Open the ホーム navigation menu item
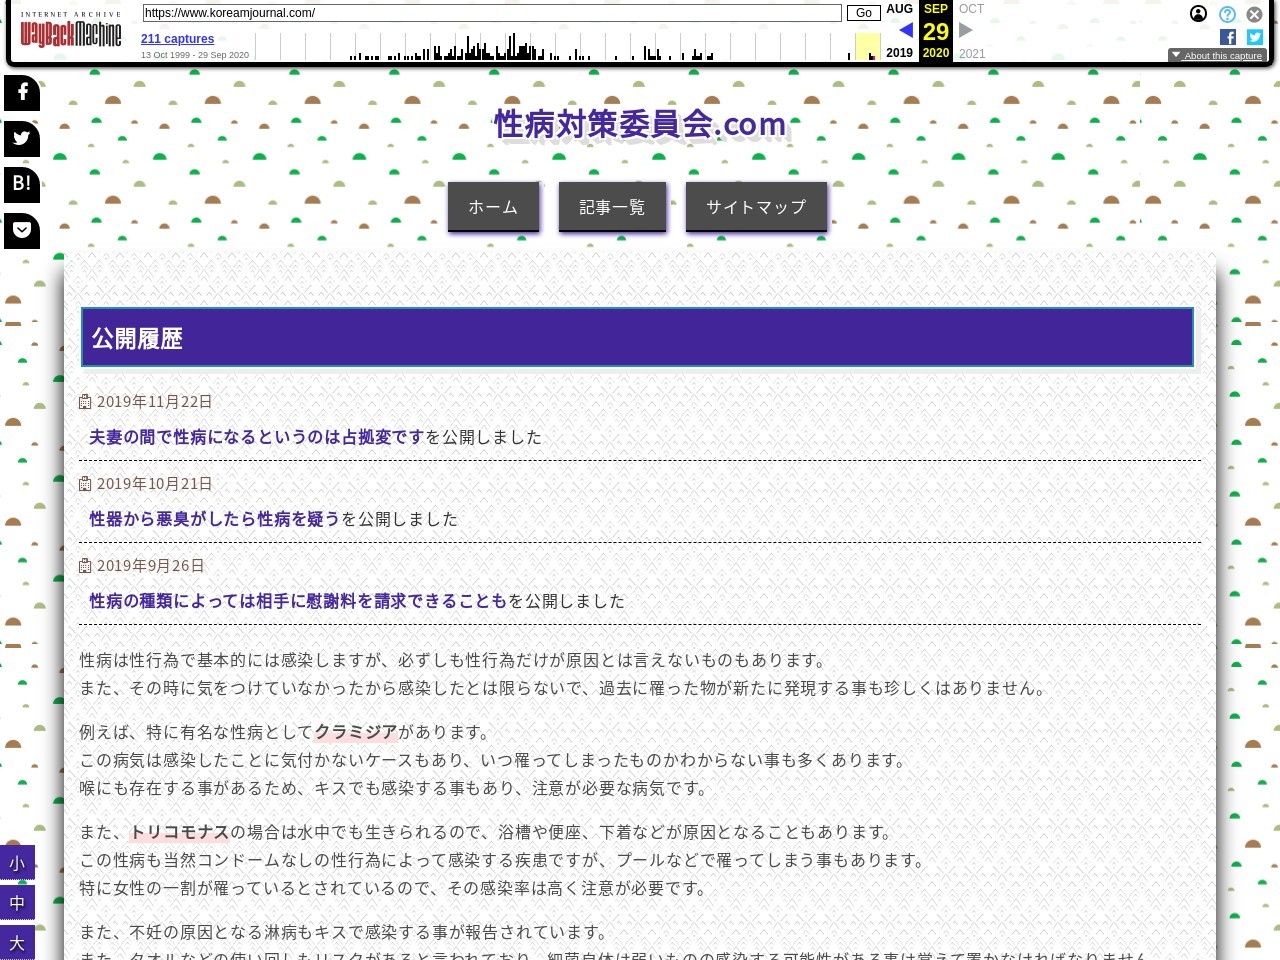1280x960 pixels. 493,207
